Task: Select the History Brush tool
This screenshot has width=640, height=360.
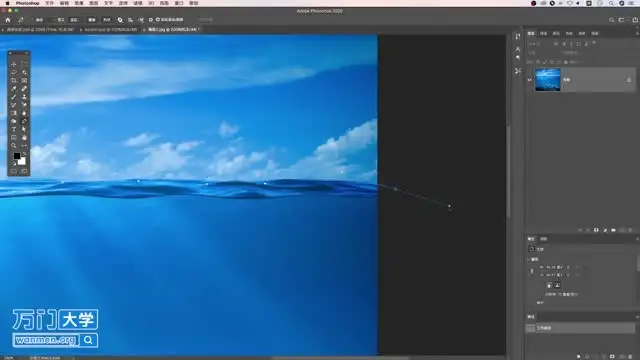Action: pyautogui.click(x=13, y=105)
